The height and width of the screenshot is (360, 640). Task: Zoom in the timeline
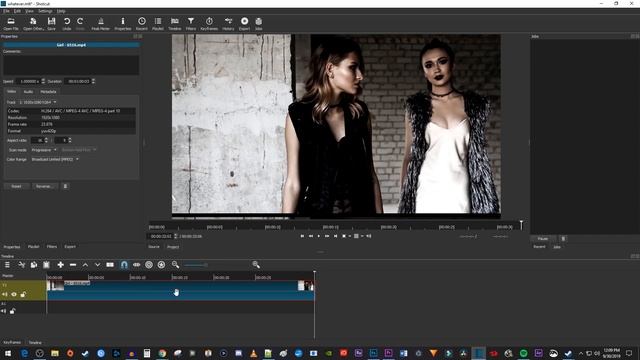(x=256, y=265)
